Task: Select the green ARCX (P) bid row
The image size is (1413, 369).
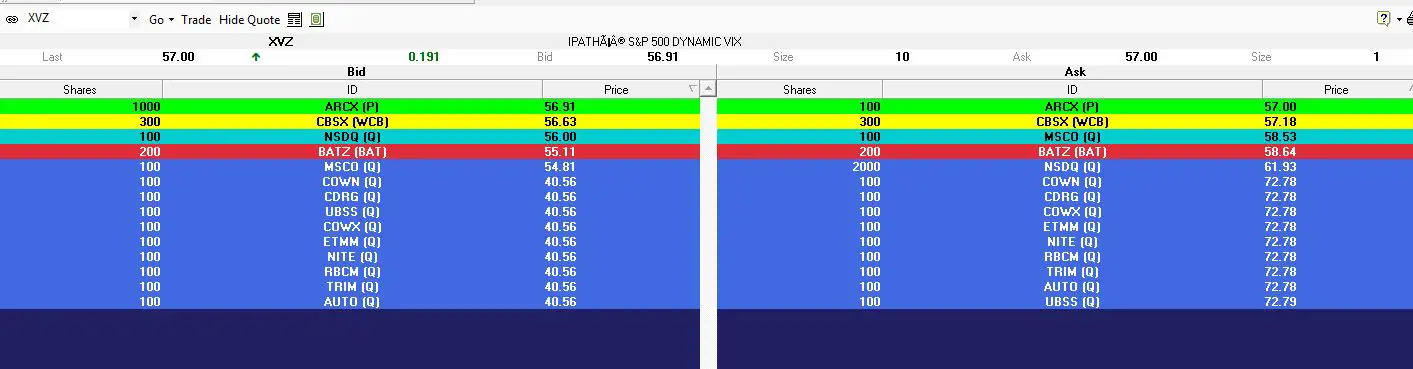Action: click(x=350, y=106)
